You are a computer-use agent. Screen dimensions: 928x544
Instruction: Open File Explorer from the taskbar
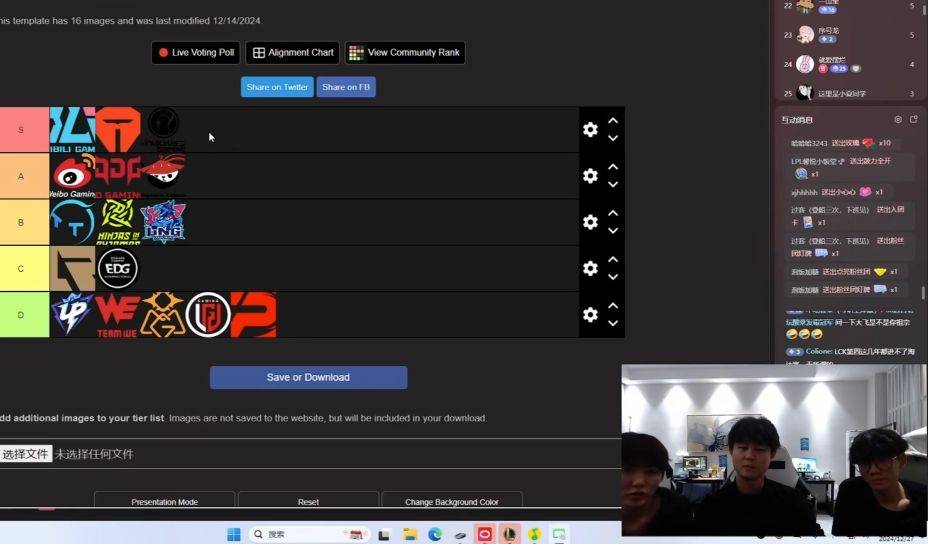[x=409, y=535]
